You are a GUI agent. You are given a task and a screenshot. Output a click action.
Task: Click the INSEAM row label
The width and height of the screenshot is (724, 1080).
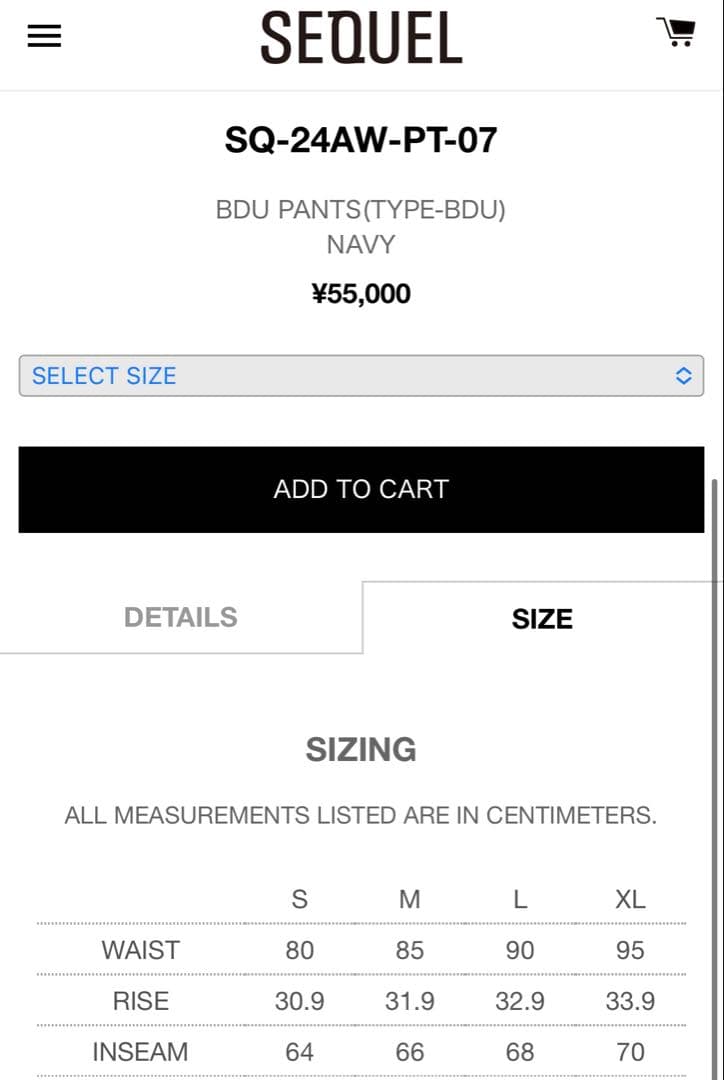pos(140,1052)
